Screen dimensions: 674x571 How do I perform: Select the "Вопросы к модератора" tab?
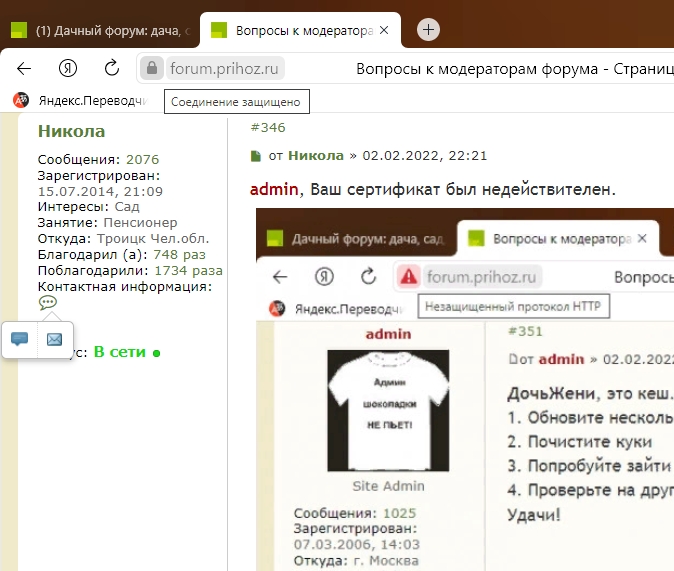coord(290,30)
